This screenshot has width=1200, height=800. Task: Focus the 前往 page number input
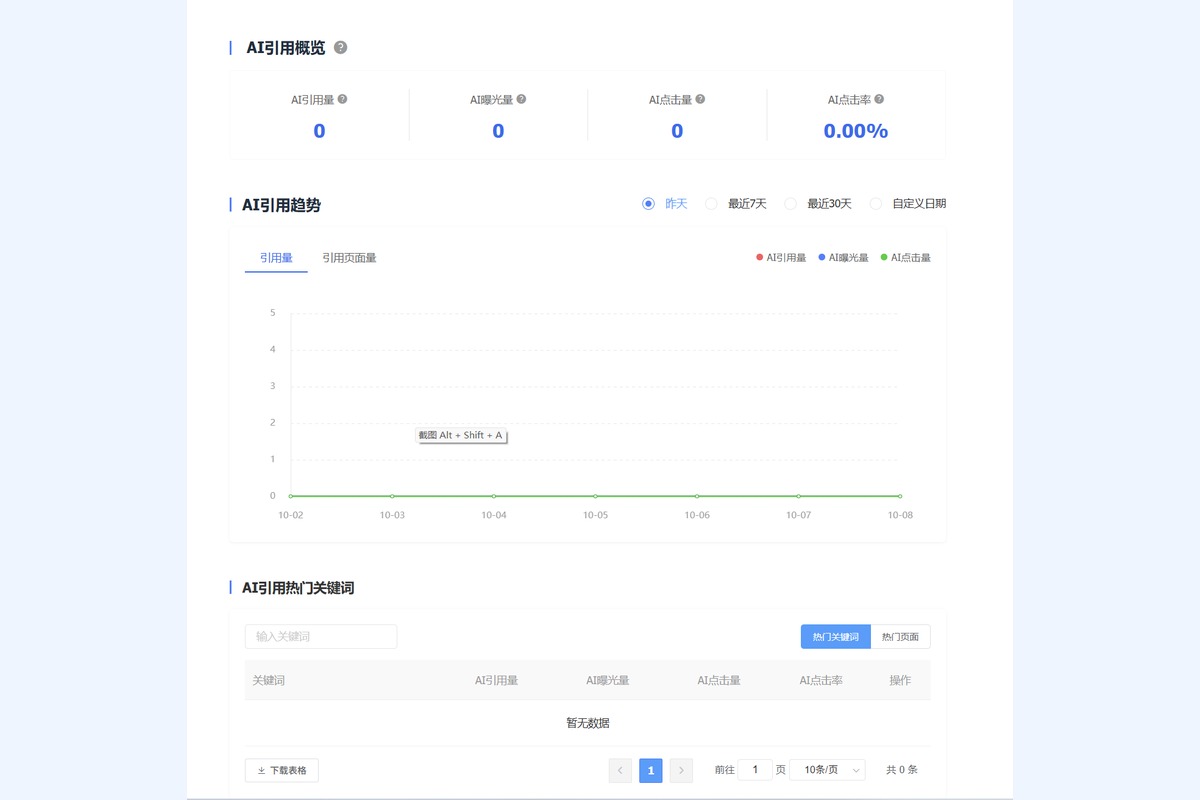point(755,770)
